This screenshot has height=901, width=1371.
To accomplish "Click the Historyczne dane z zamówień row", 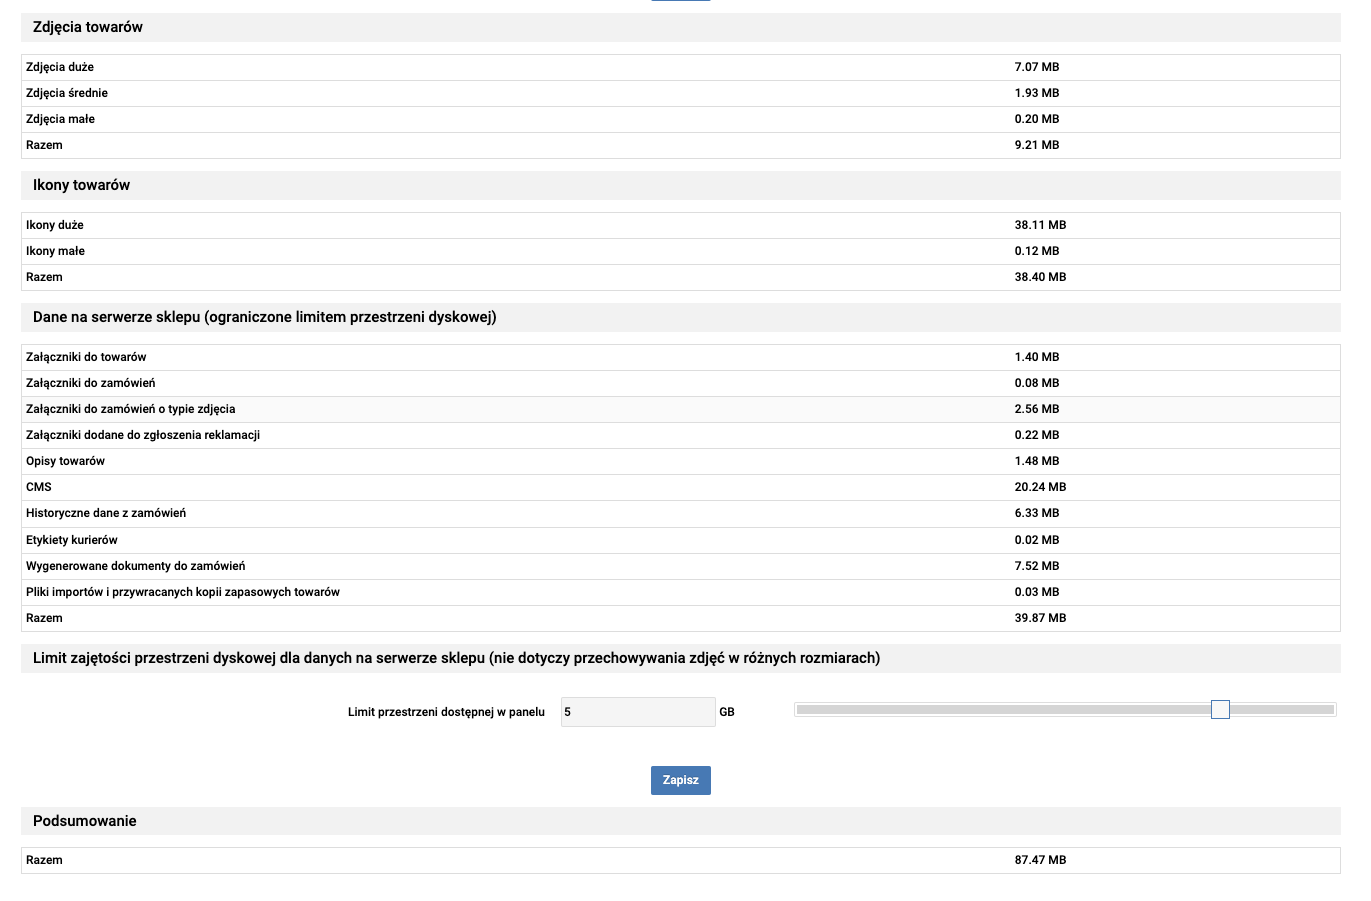I will (680, 513).
